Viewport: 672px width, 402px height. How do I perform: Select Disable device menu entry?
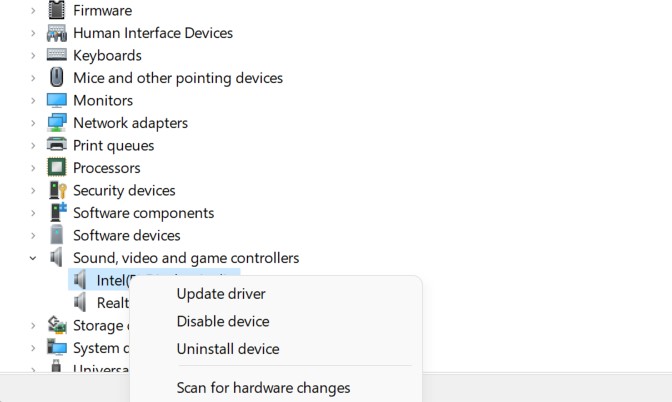point(223,322)
